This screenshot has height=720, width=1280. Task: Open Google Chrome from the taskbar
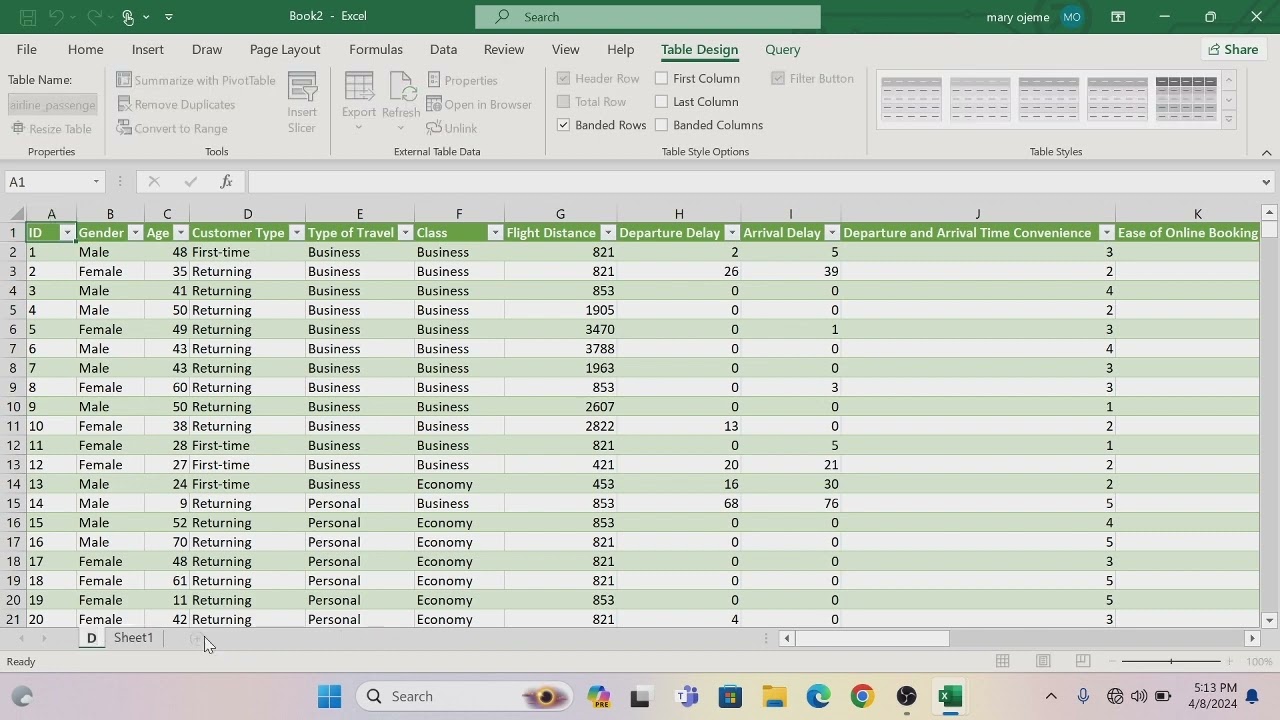862,696
